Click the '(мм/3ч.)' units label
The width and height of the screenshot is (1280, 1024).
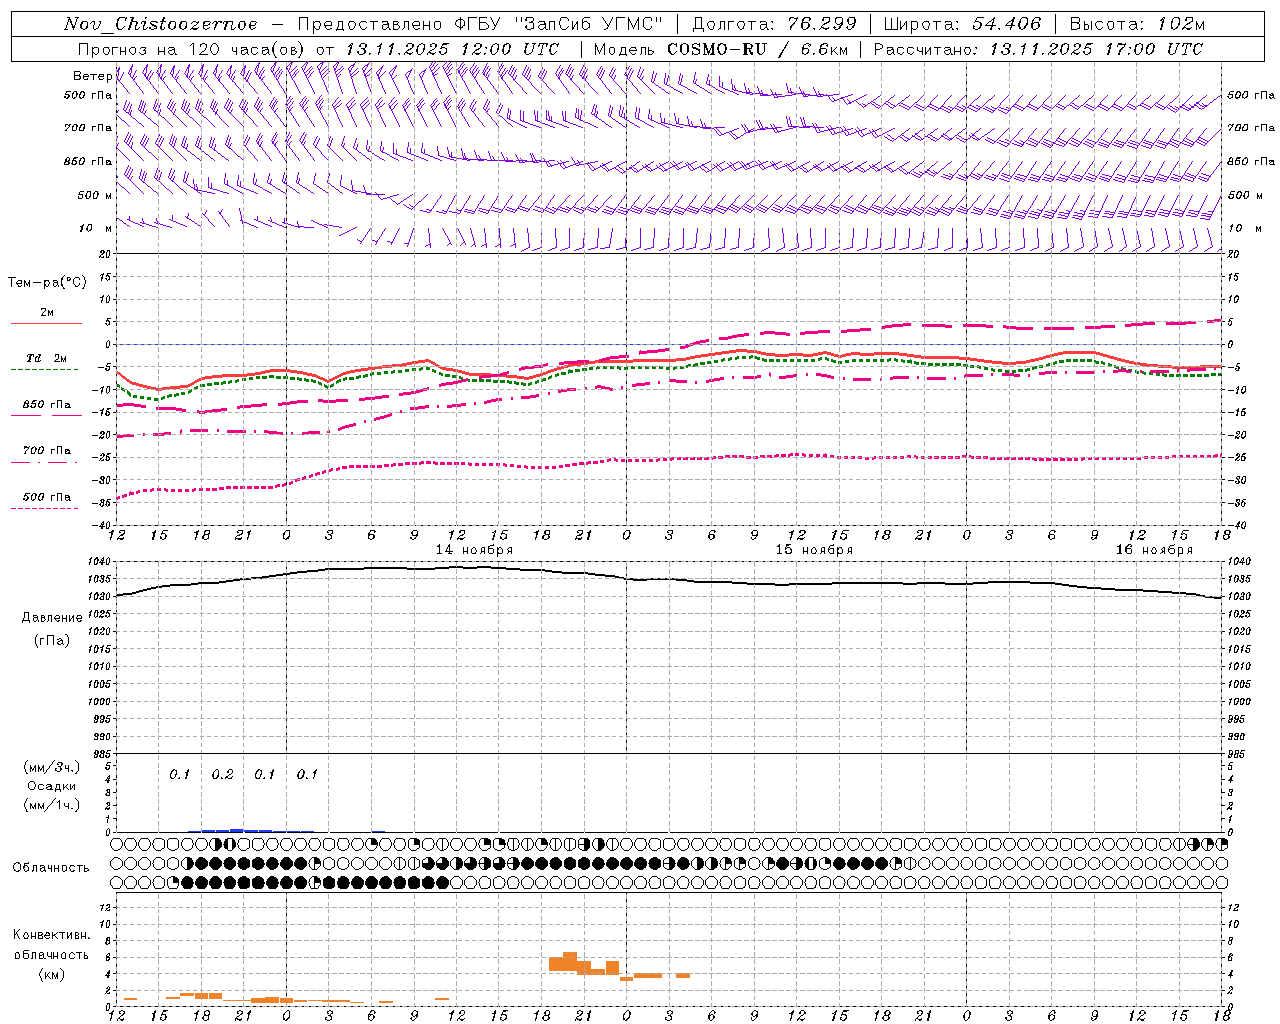(x=52, y=767)
